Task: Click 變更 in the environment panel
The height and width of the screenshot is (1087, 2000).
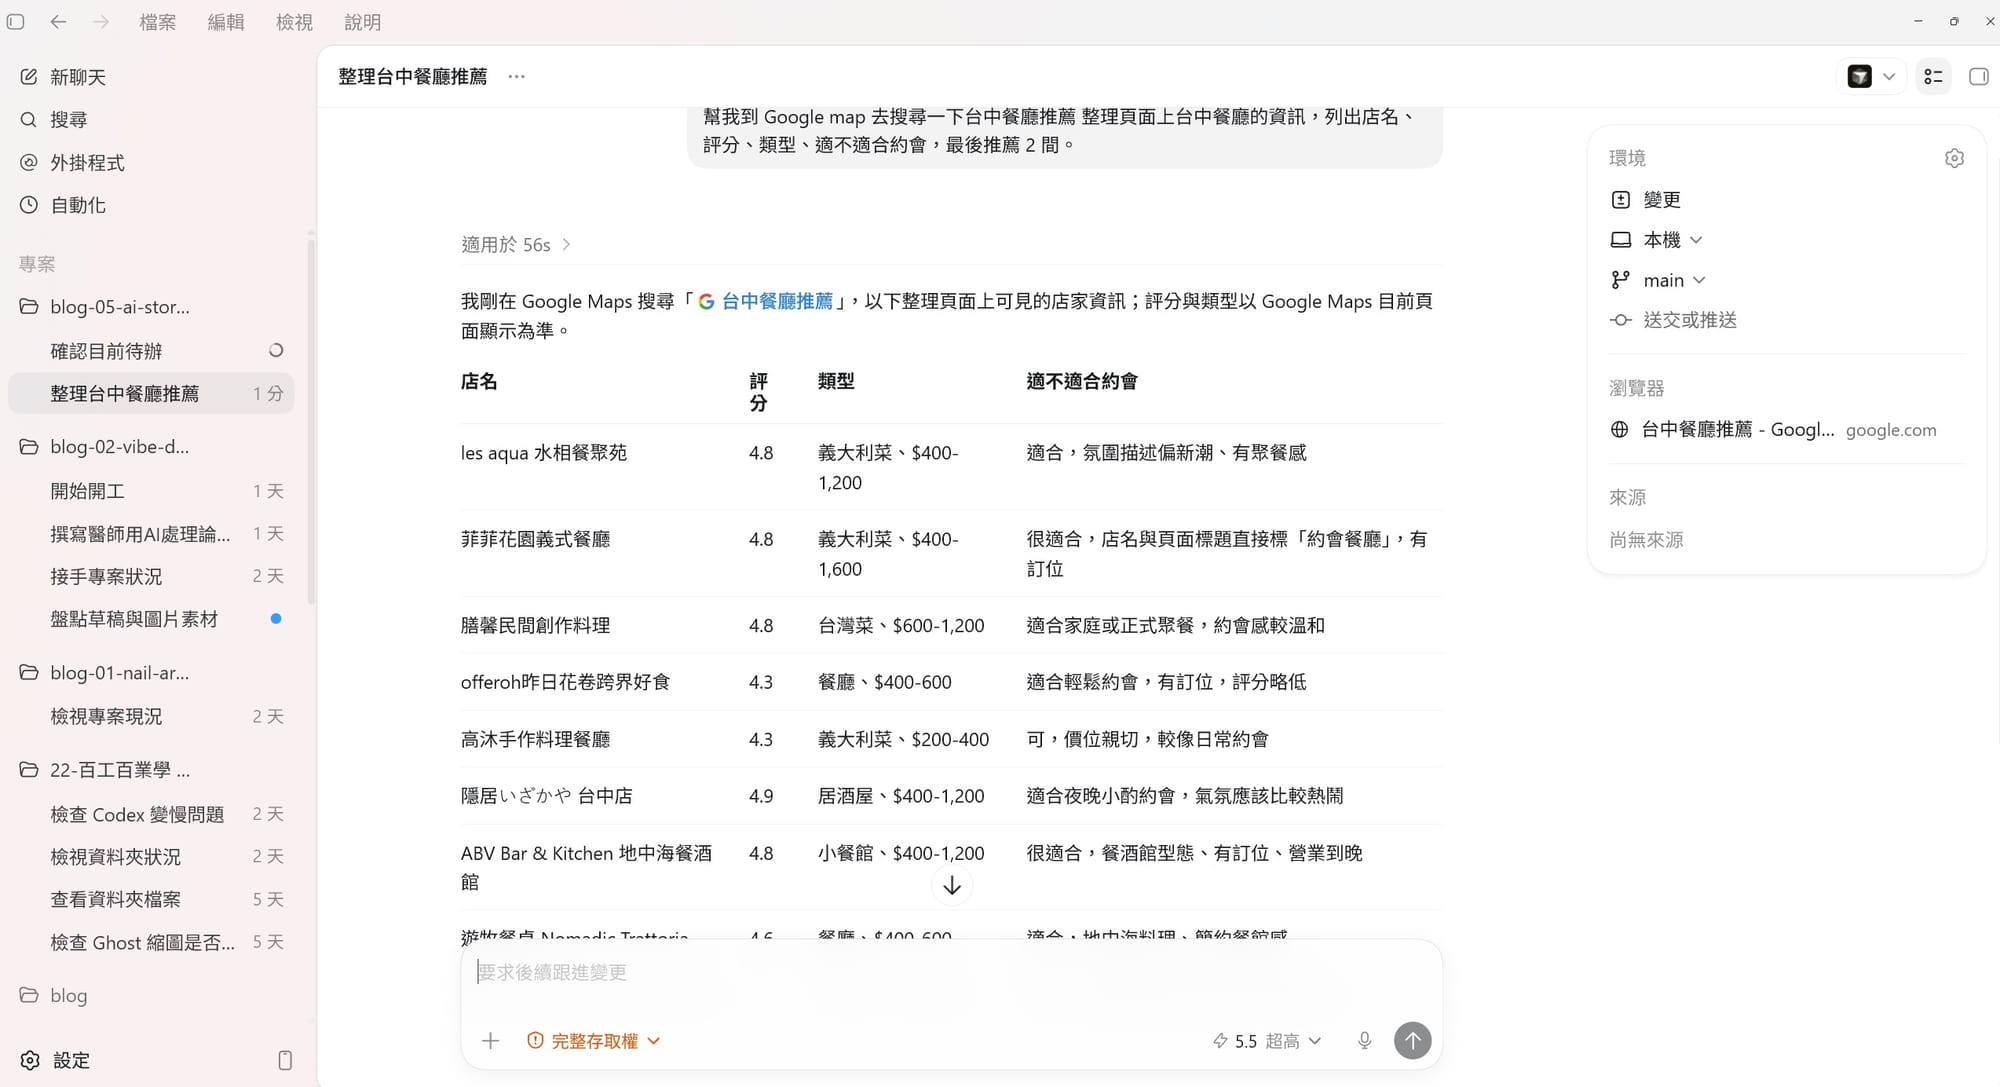Action: pos(1648,200)
